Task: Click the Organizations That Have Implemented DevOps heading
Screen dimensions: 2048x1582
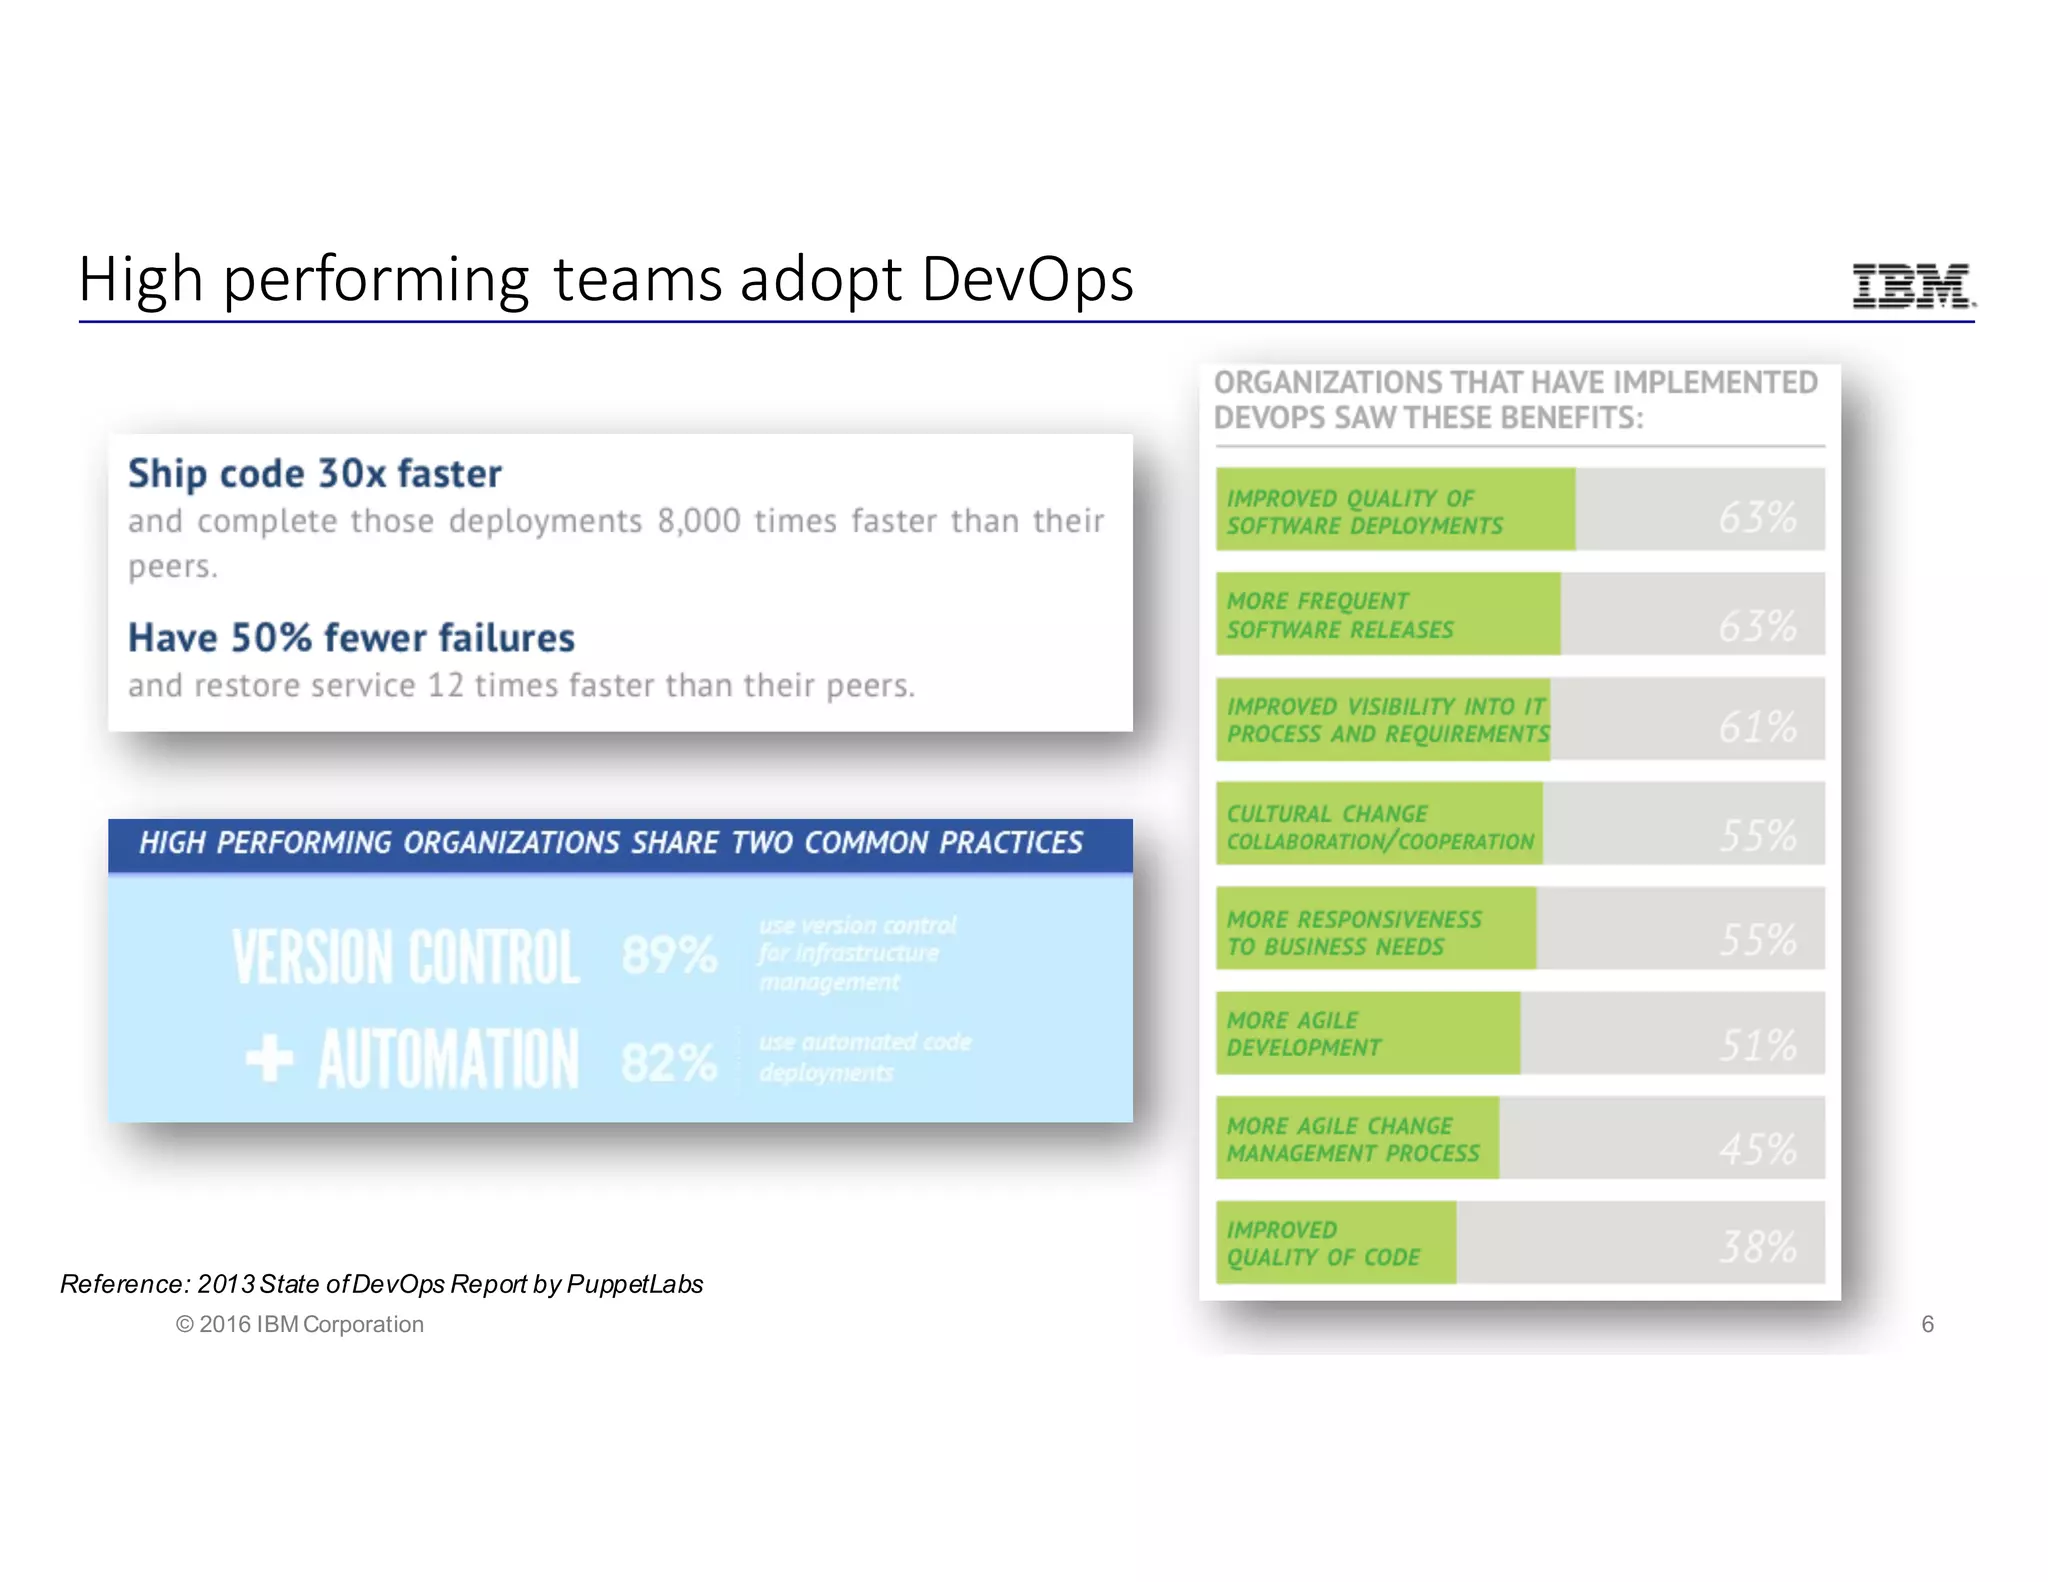Action: [1514, 400]
